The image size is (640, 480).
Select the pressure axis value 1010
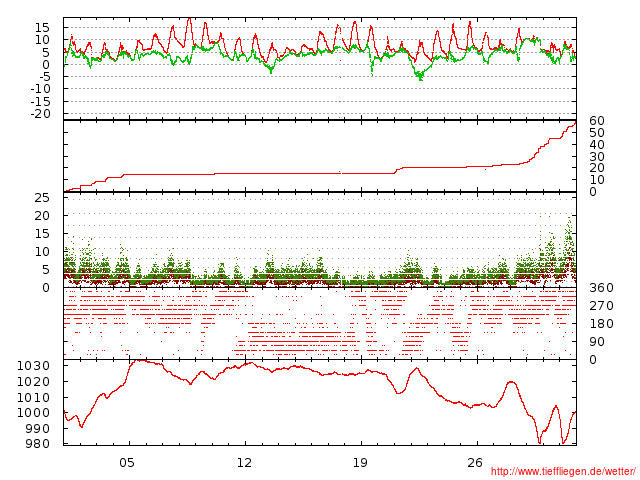[33, 397]
